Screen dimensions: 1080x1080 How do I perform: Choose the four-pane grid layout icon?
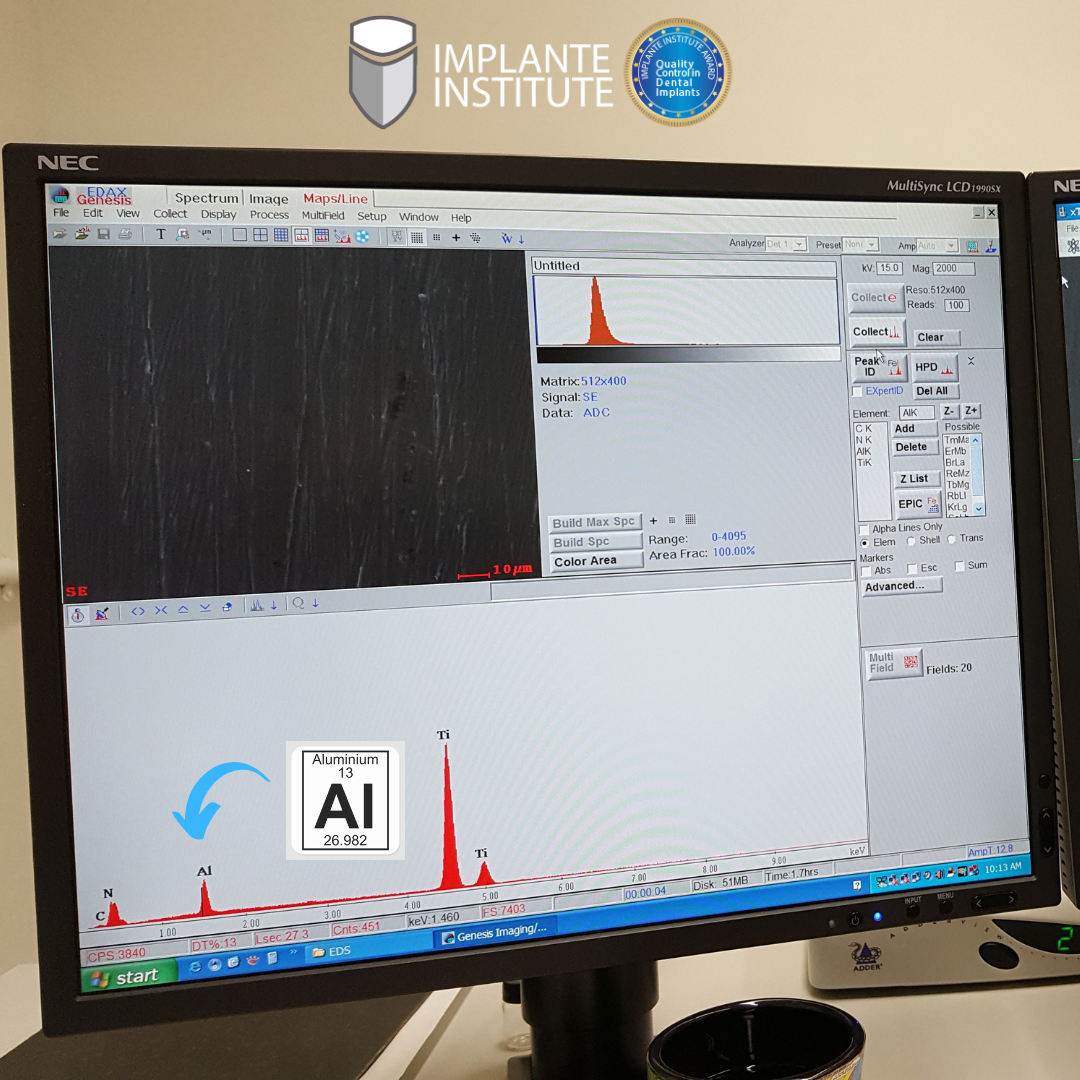pos(260,236)
